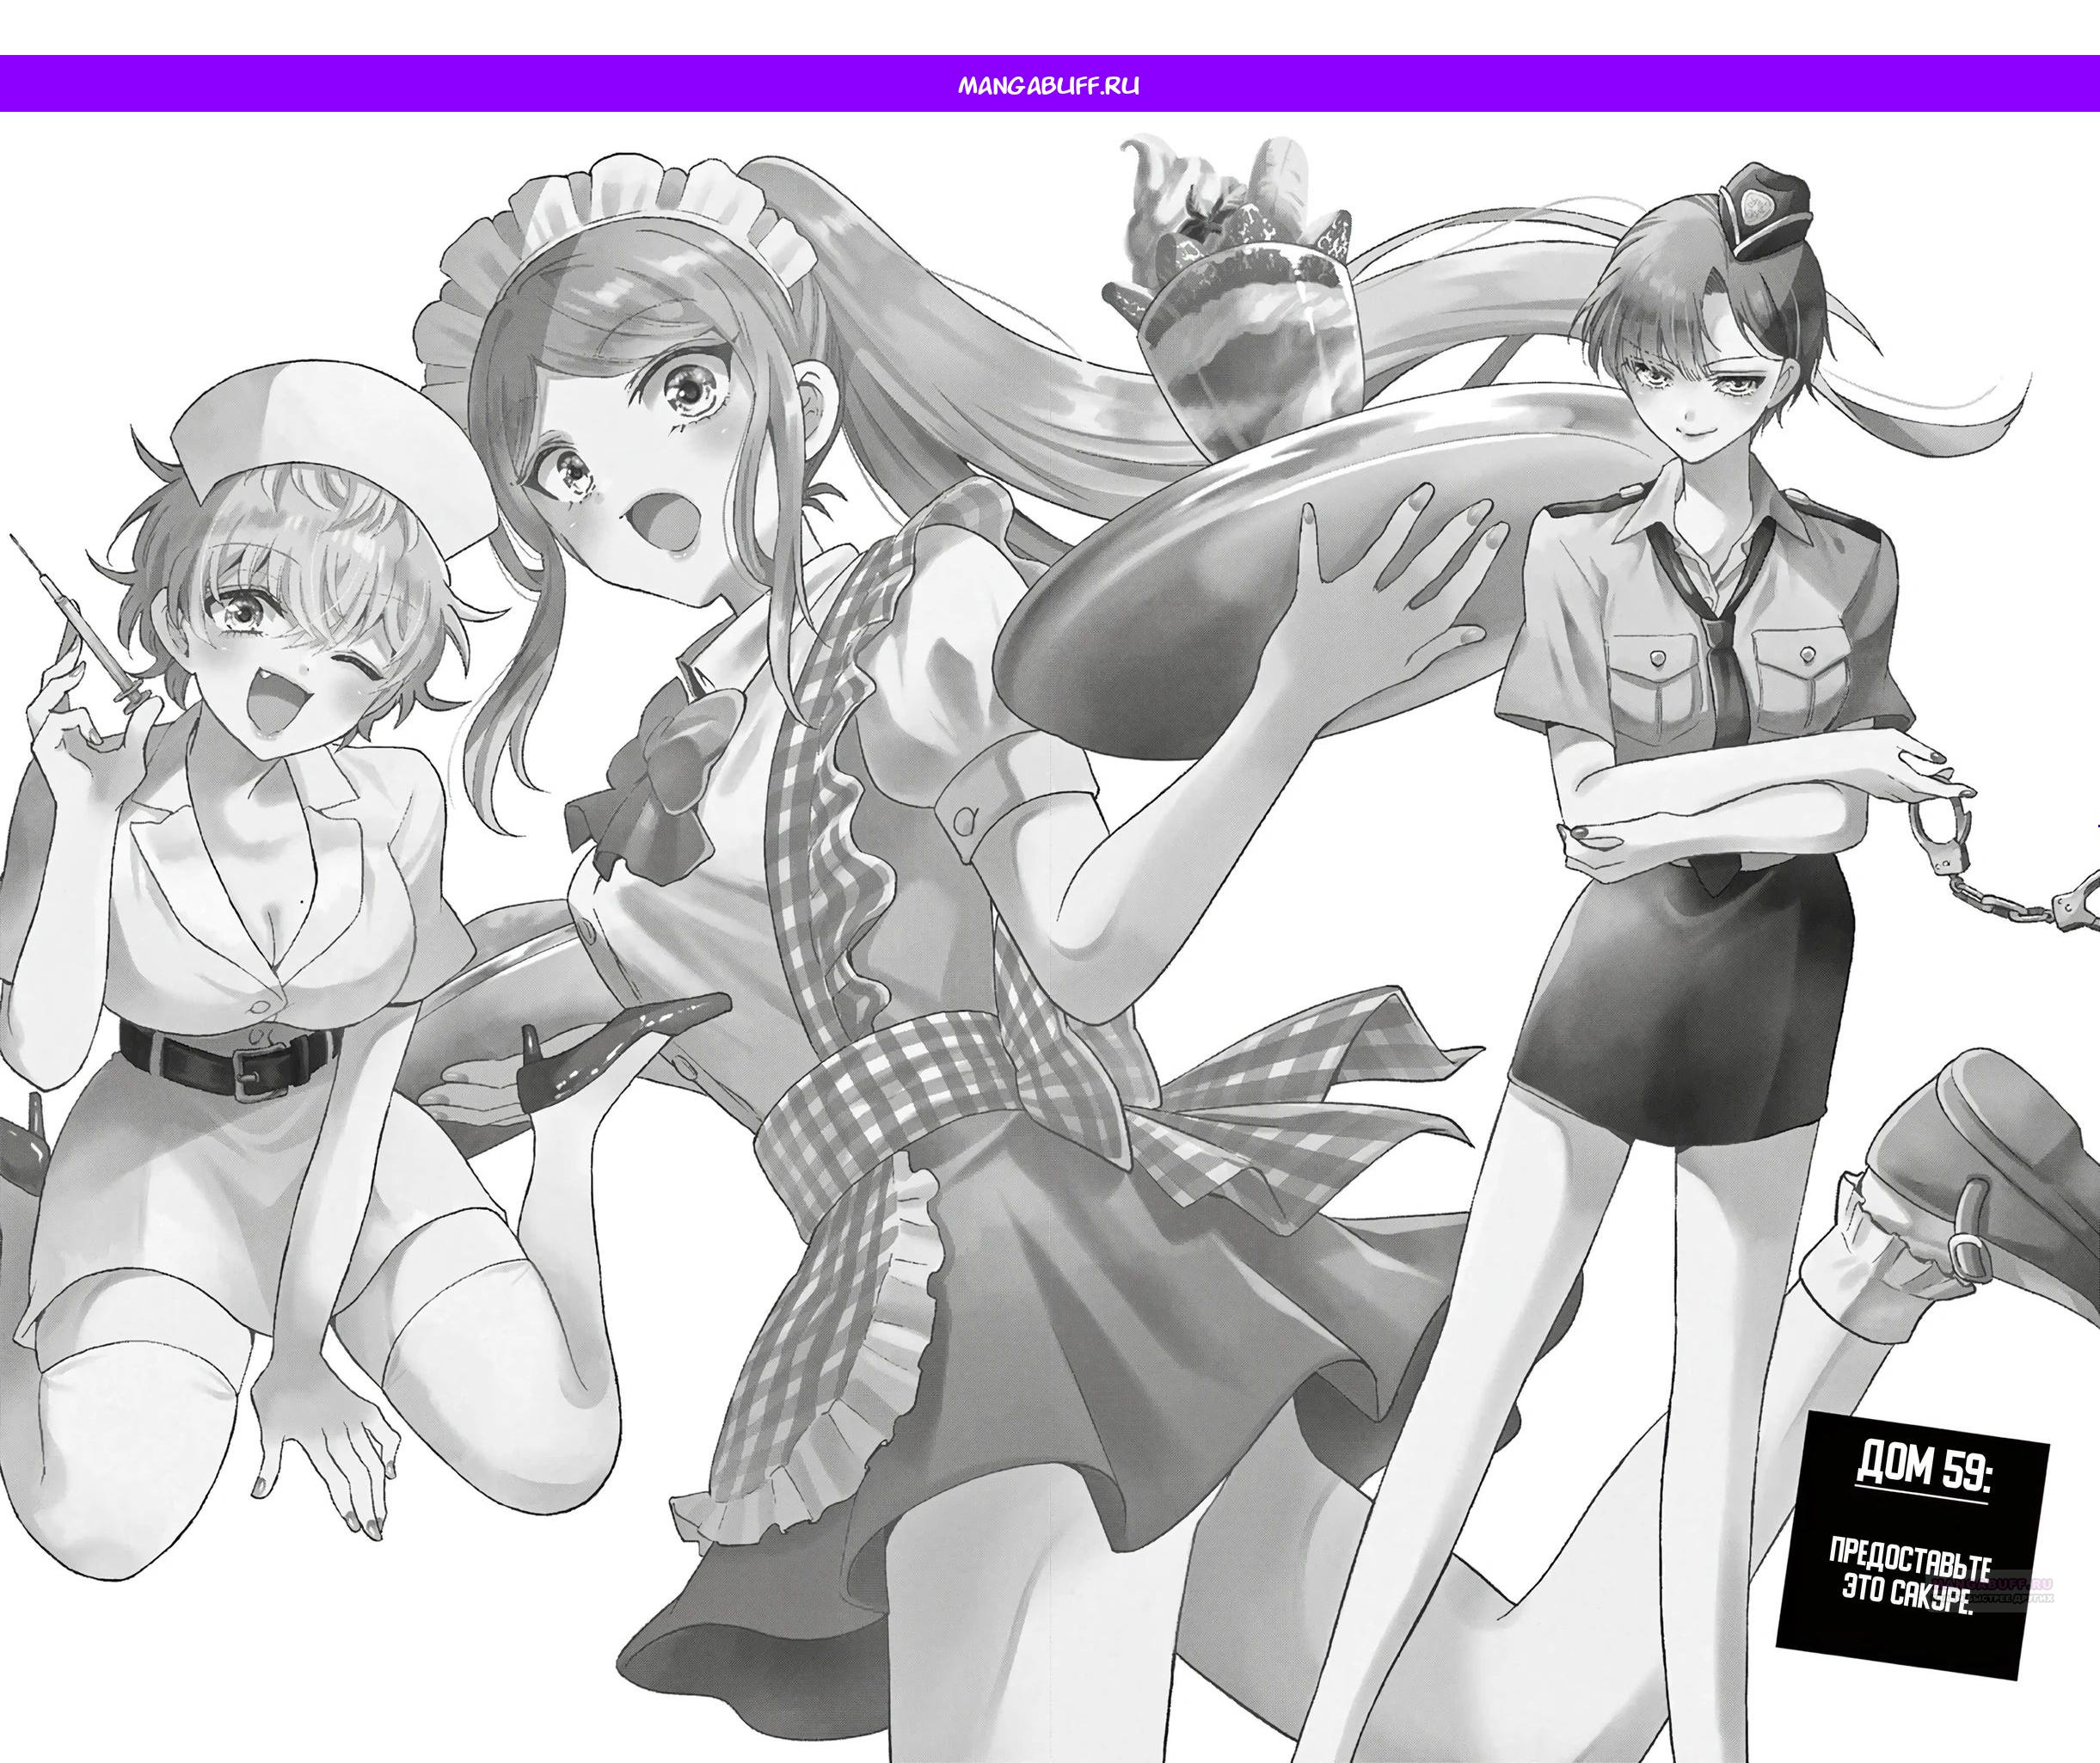Click the MANGABUFF.RU banner text
The height and width of the screenshot is (1763, 2100).
pos(1048,85)
